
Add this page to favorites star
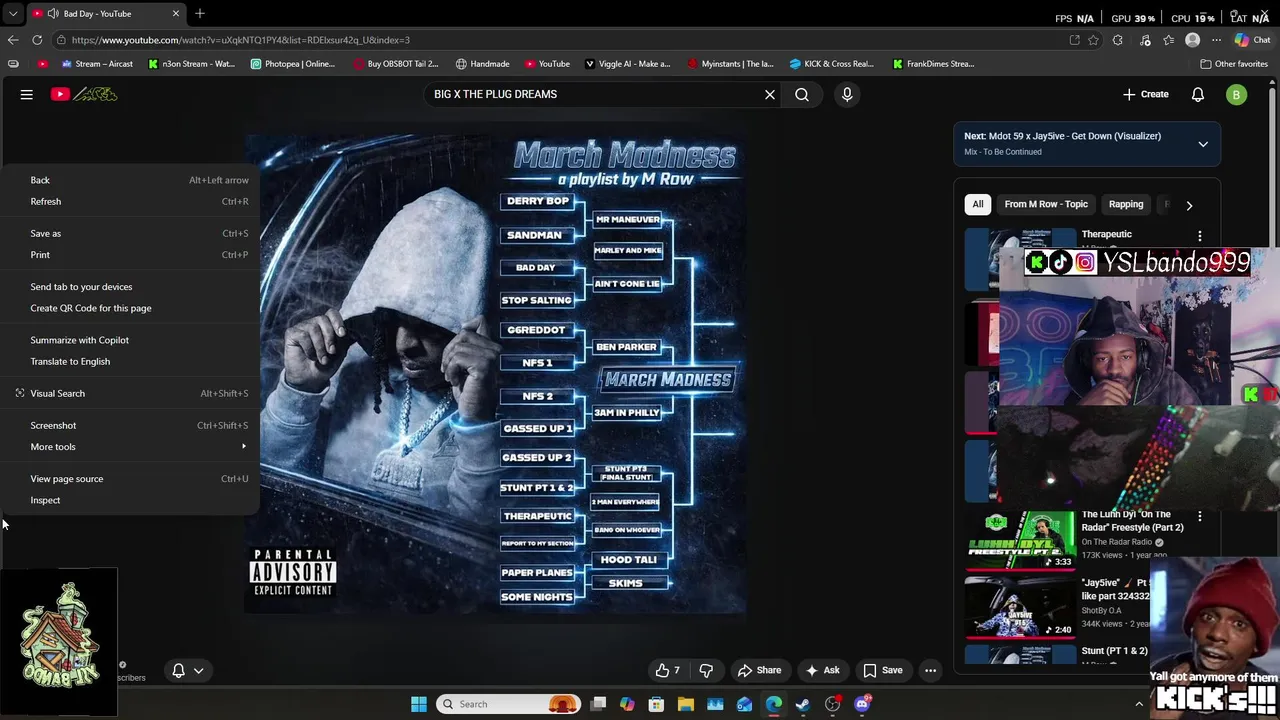pyautogui.click(x=1093, y=40)
